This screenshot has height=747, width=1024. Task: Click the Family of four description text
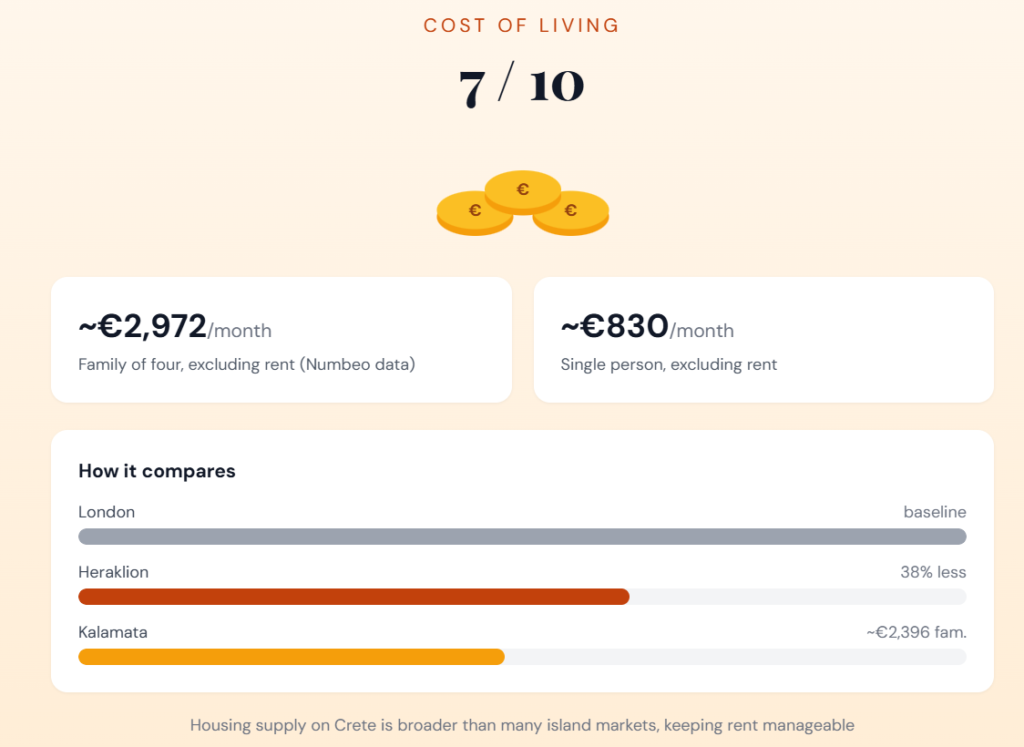247,365
